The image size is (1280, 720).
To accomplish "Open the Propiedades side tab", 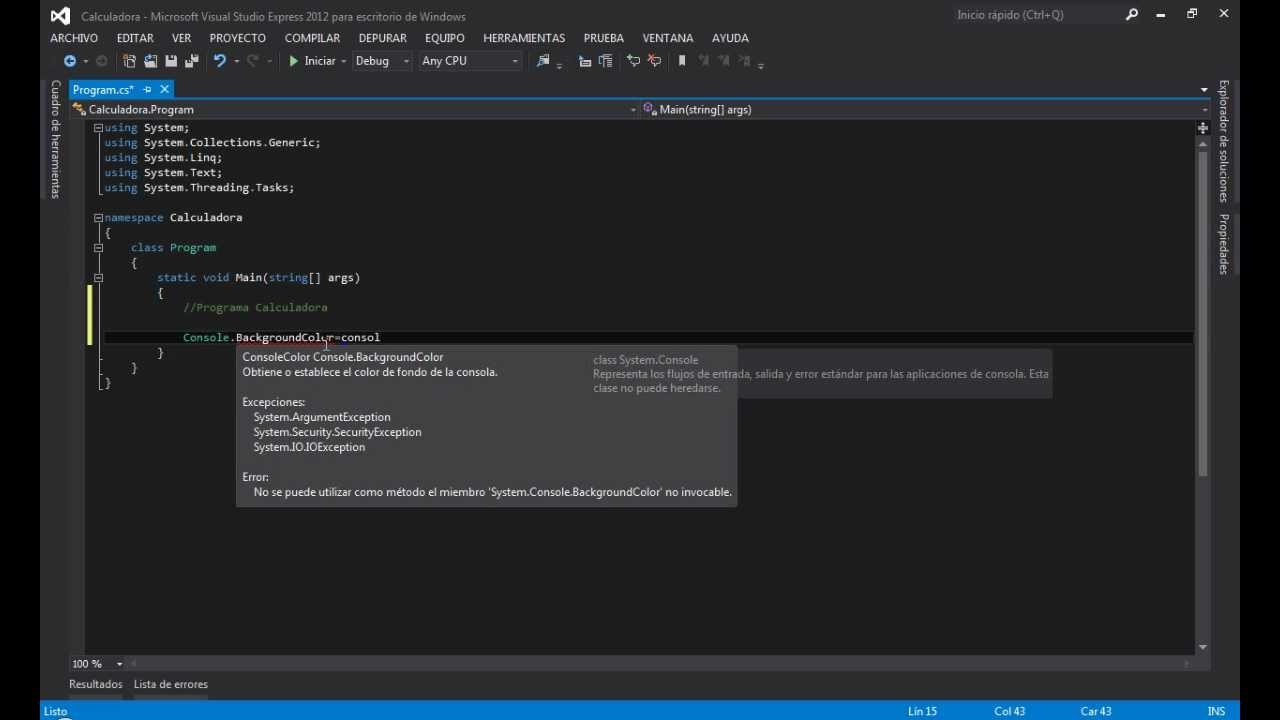I will [x=1223, y=244].
